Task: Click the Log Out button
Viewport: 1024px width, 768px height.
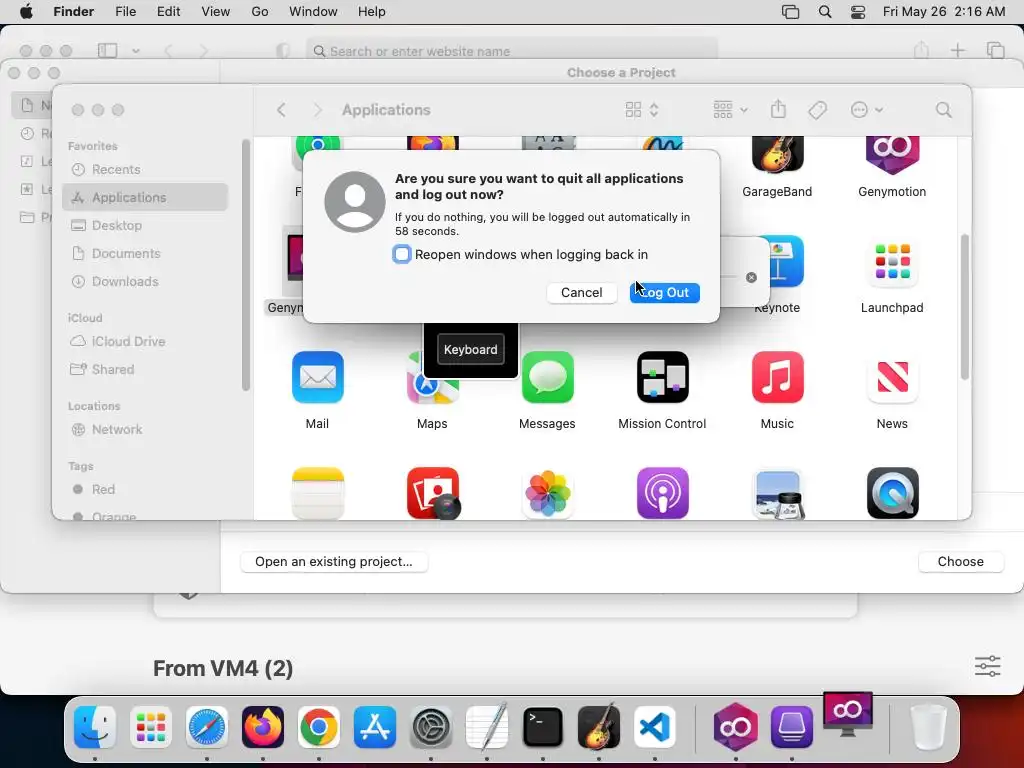Action: [x=664, y=293]
